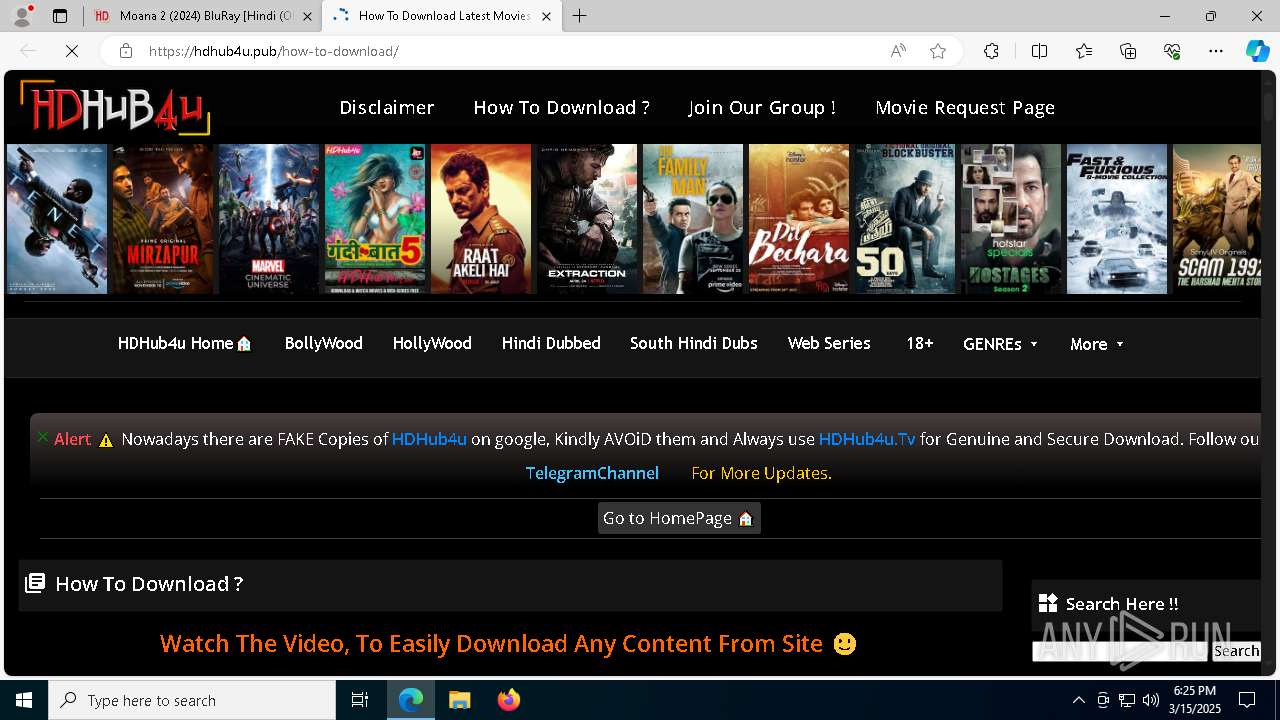Open the Scam 1992 poster

click(x=1217, y=219)
